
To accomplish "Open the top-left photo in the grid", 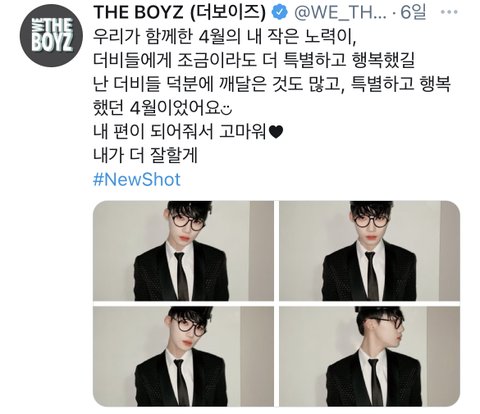I will coord(183,251).
